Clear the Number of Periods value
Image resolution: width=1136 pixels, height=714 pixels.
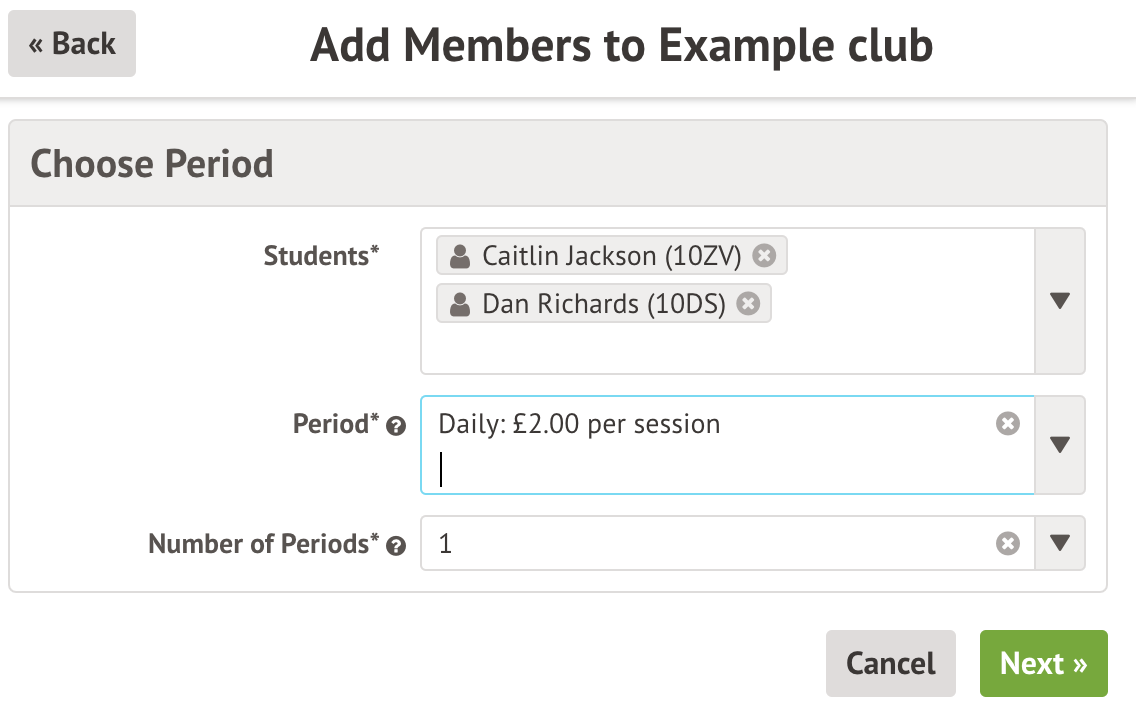pos(1008,543)
